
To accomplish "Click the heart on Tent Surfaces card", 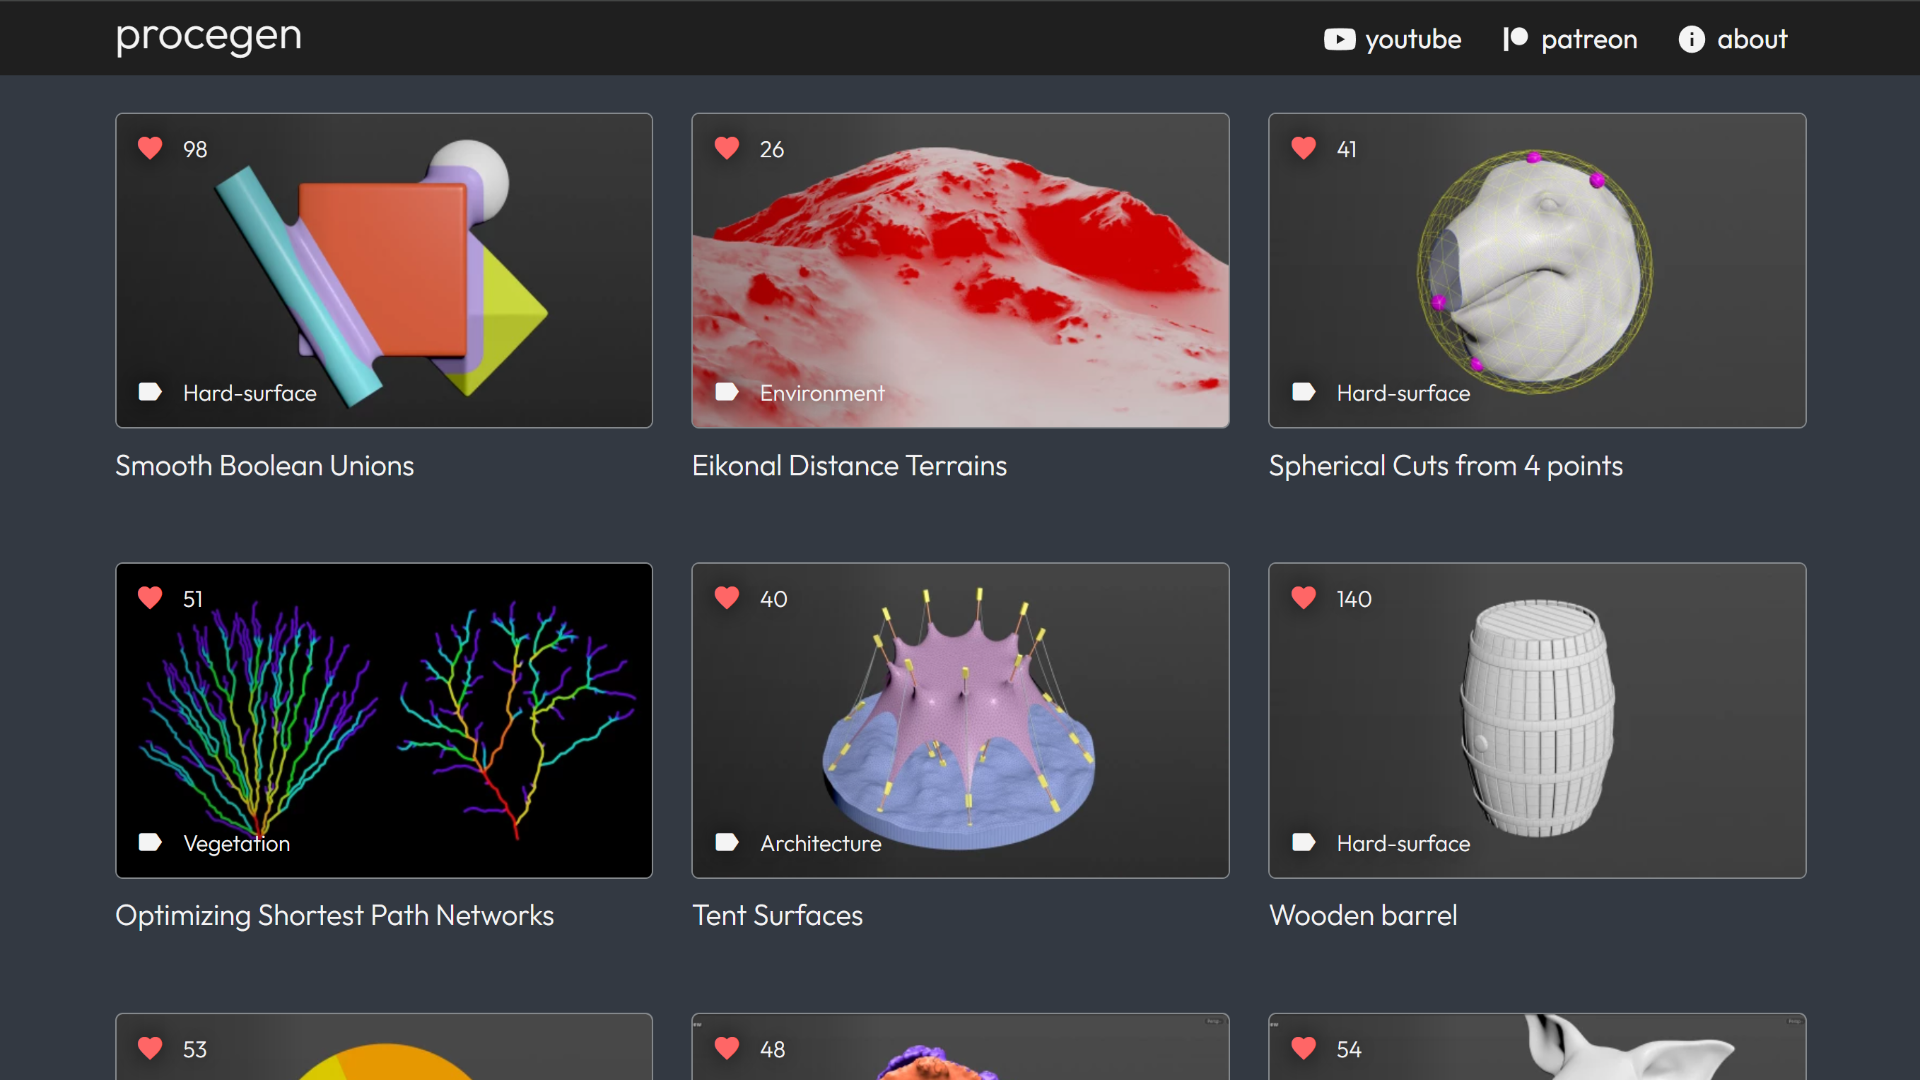I will 727,598.
